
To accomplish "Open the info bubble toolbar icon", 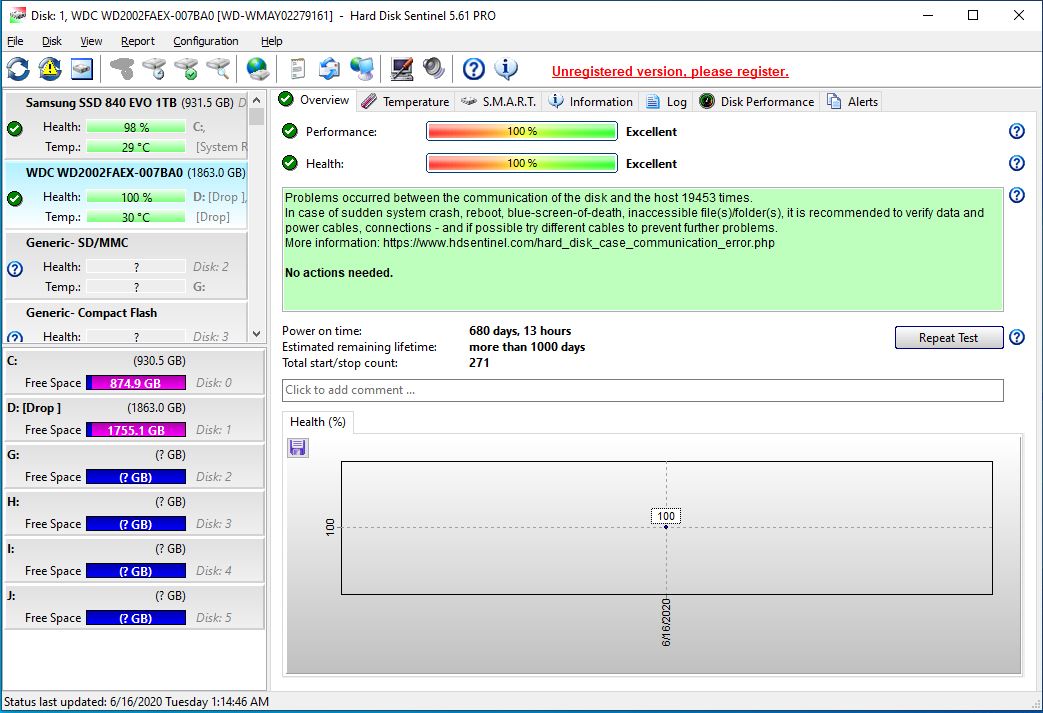I will tap(506, 69).
